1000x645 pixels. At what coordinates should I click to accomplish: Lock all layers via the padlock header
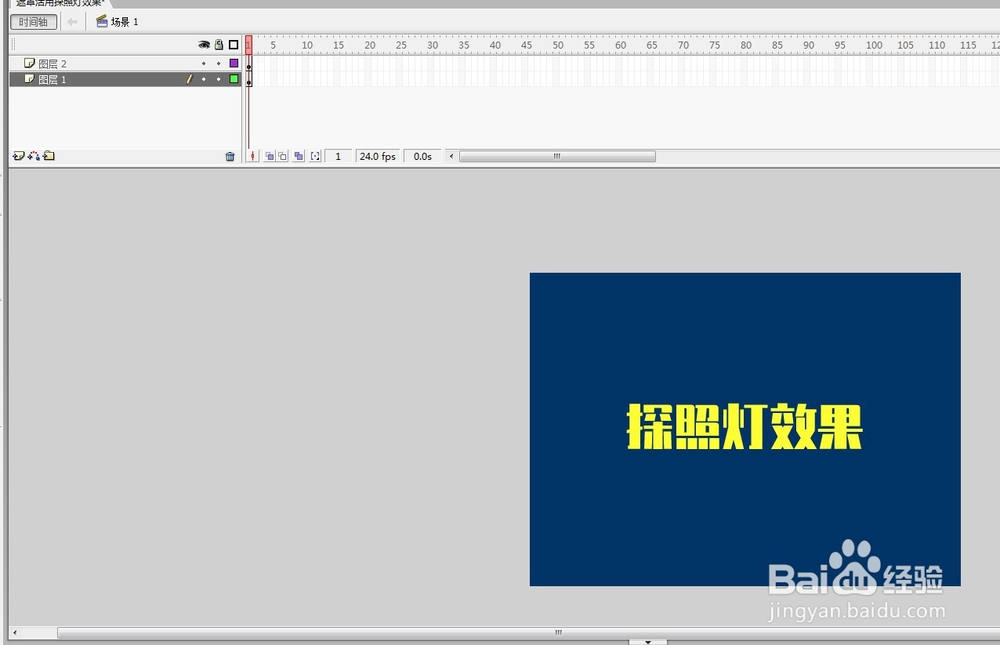[x=218, y=44]
